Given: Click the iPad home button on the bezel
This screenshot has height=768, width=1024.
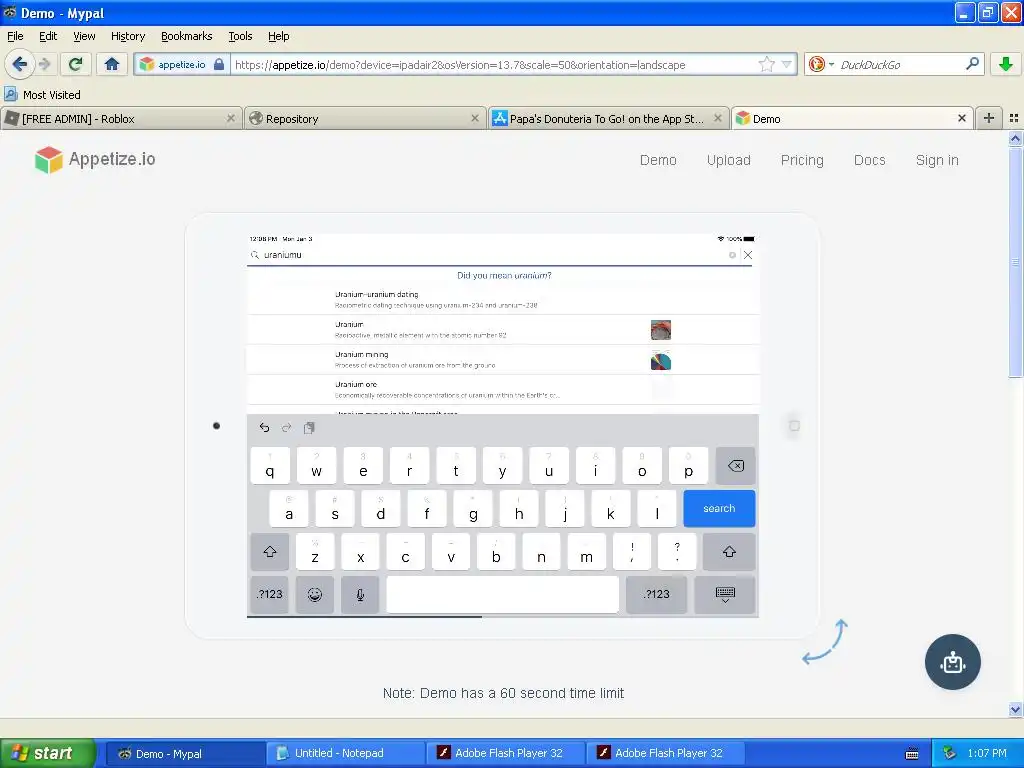Looking at the screenshot, I should (794, 426).
